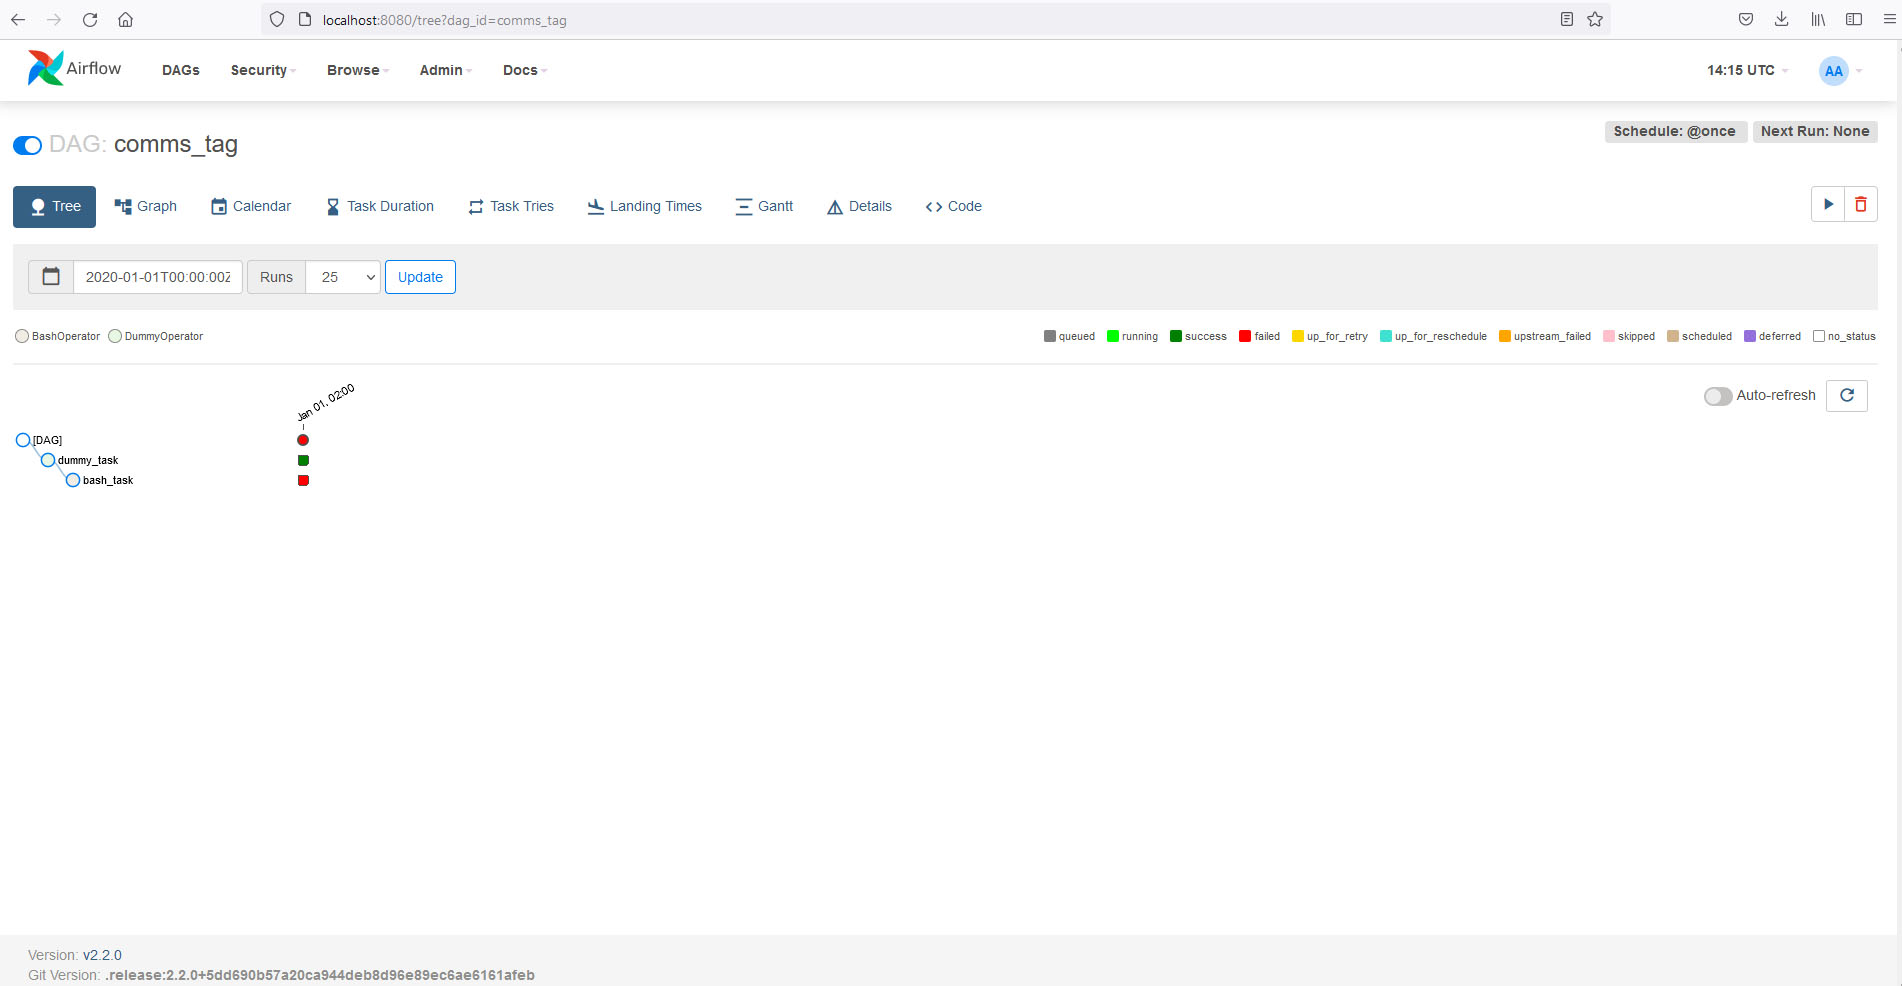Click the base date input field
The width and height of the screenshot is (1902, 986).
[158, 277]
